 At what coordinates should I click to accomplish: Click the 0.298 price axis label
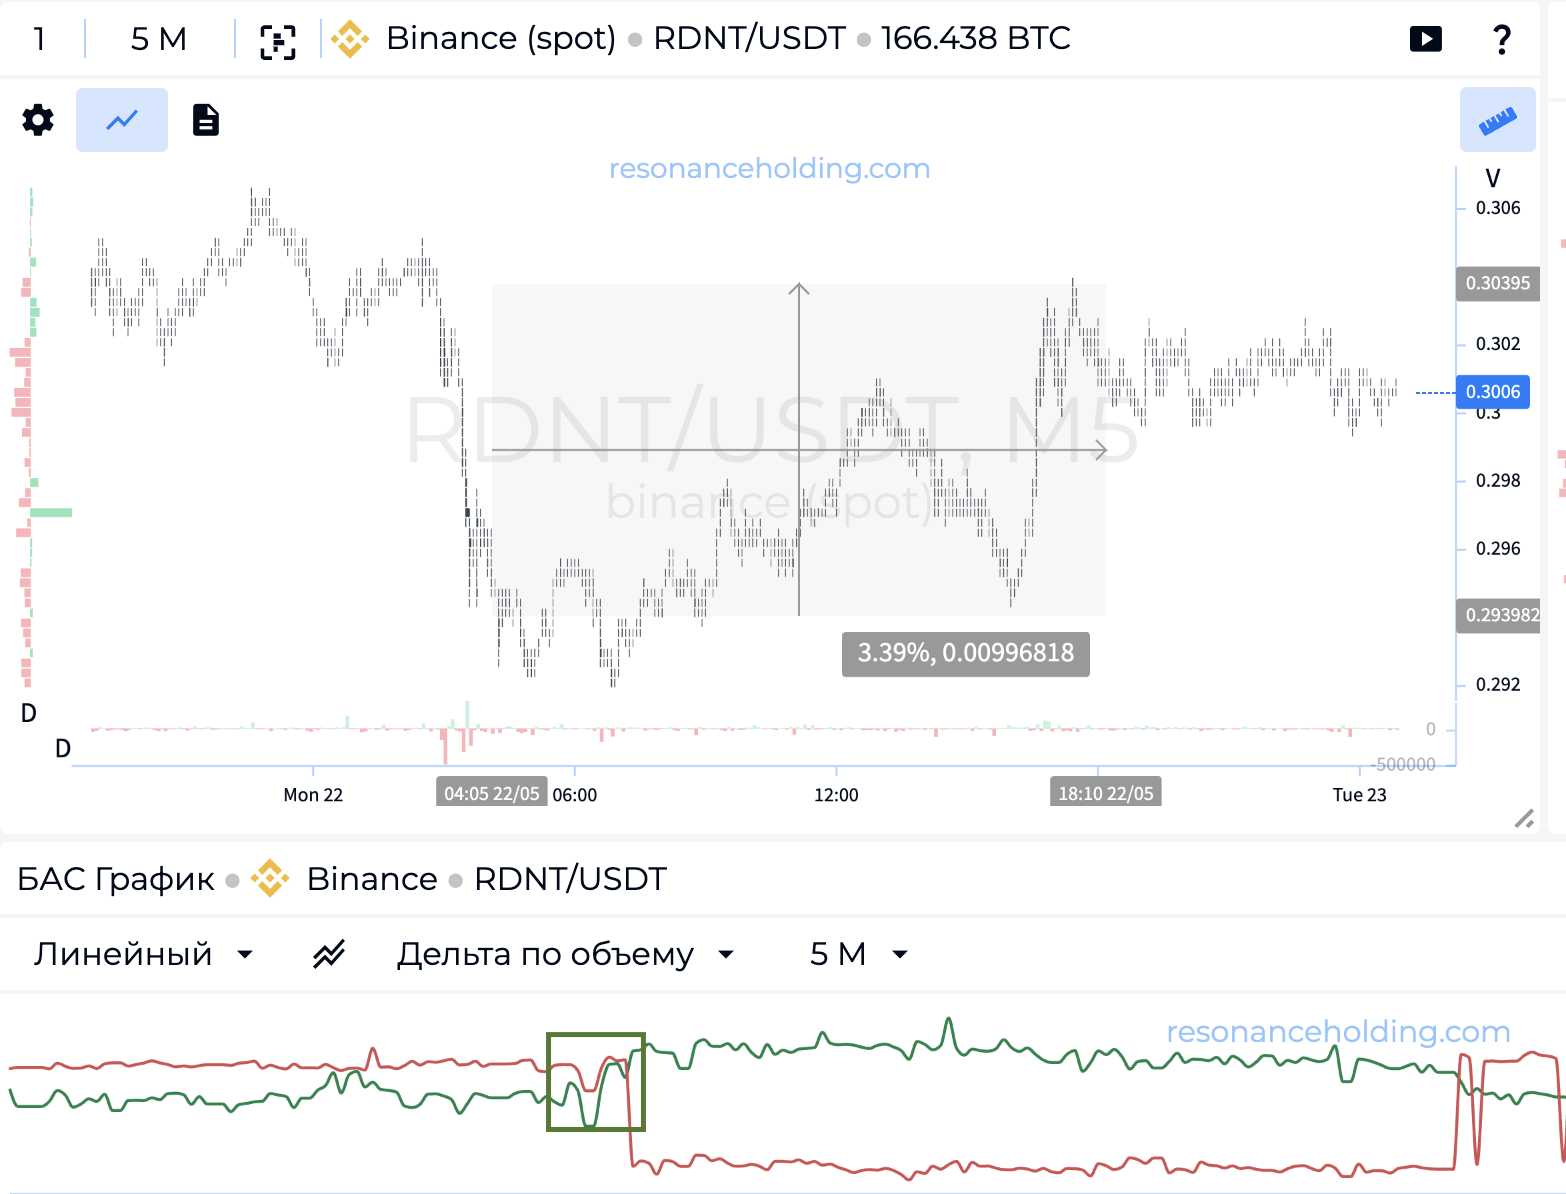click(x=1498, y=481)
